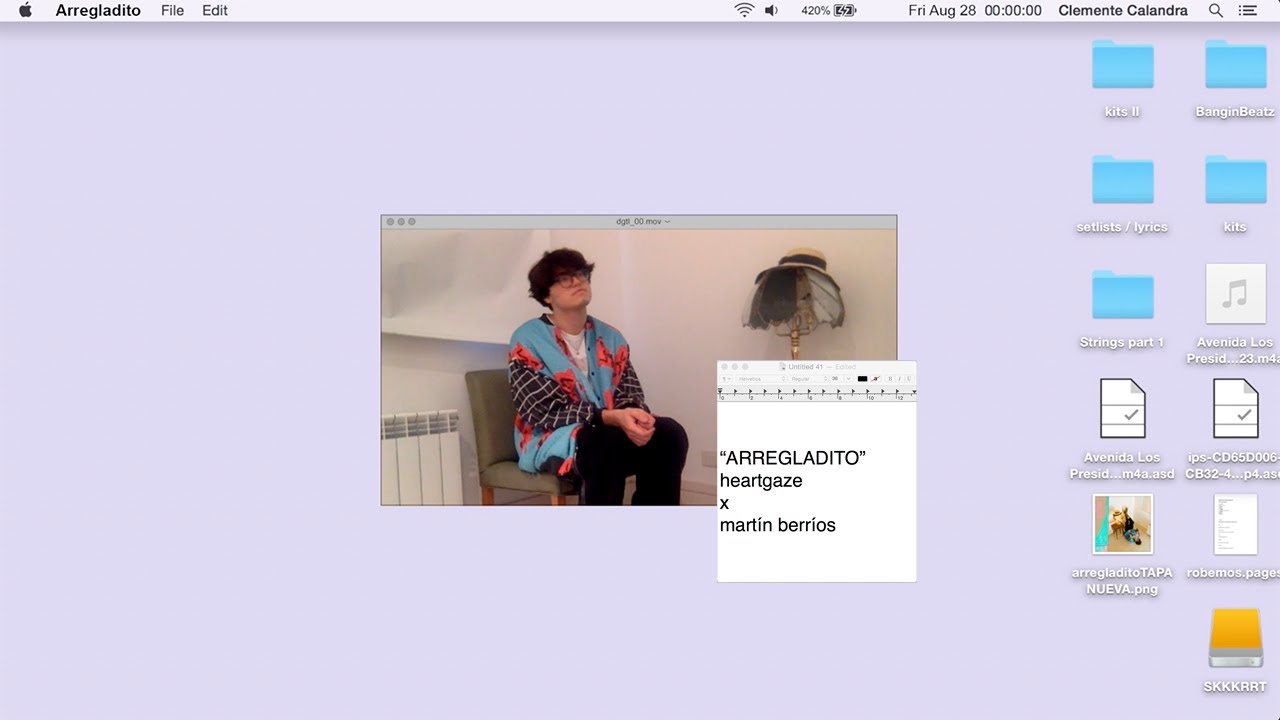Toggle Underline in TextEdit toolbar
The height and width of the screenshot is (720, 1280).
click(x=909, y=379)
